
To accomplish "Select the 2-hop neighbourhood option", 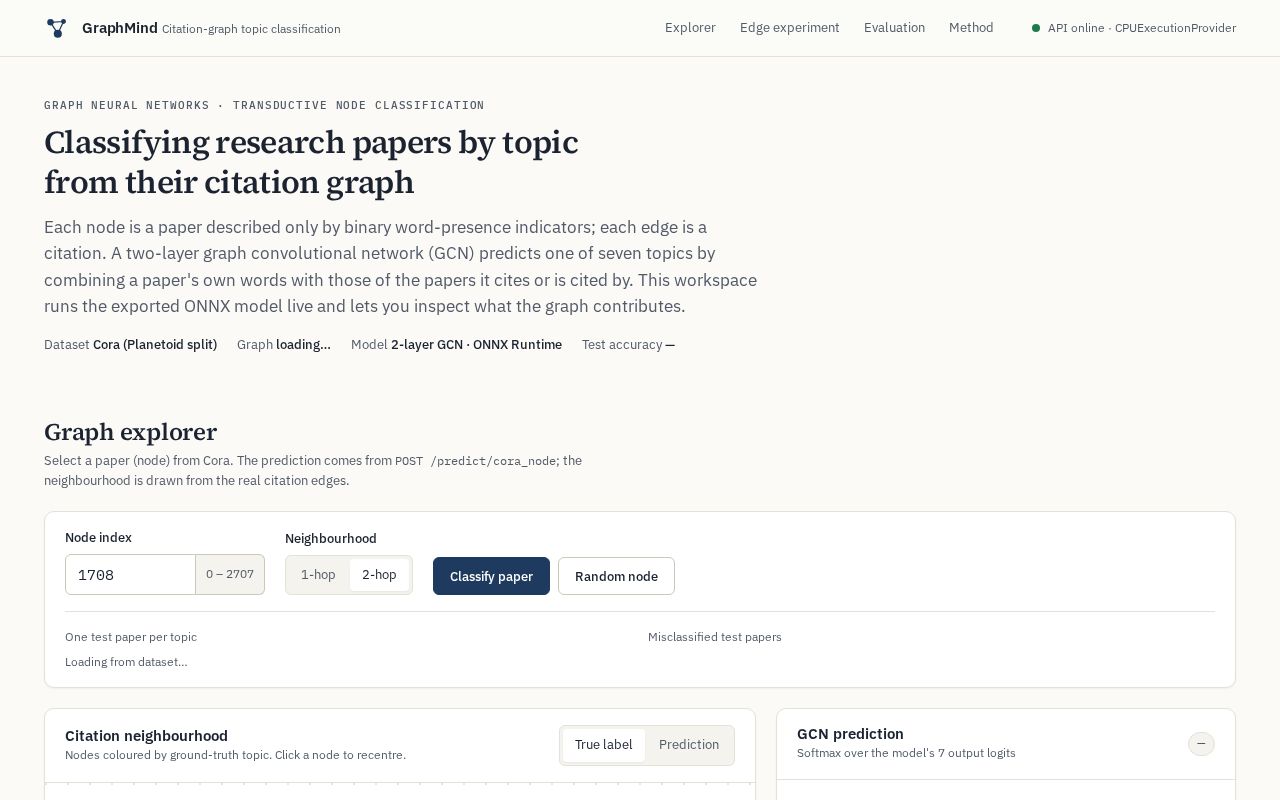I will point(379,575).
